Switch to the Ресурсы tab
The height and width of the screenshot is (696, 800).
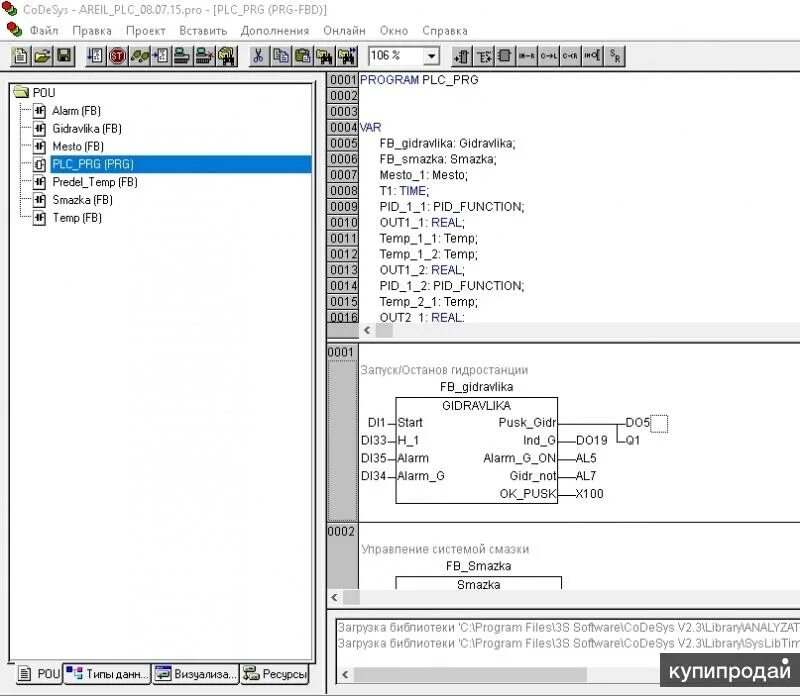(x=275, y=674)
